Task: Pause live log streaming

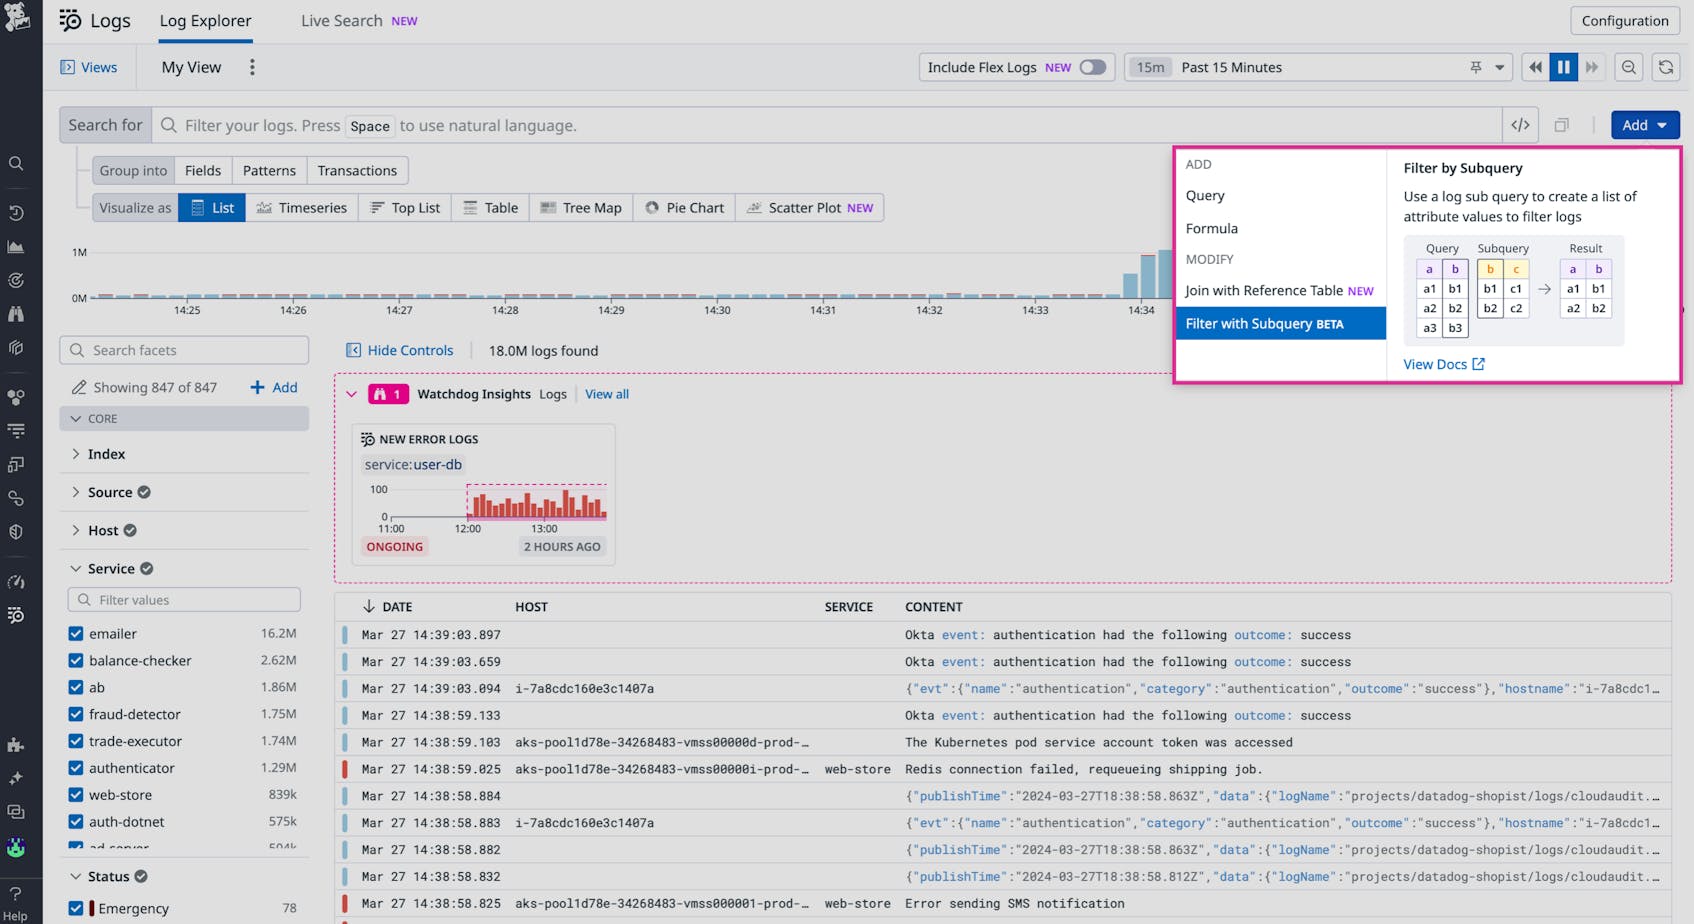Action: coord(1563,67)
